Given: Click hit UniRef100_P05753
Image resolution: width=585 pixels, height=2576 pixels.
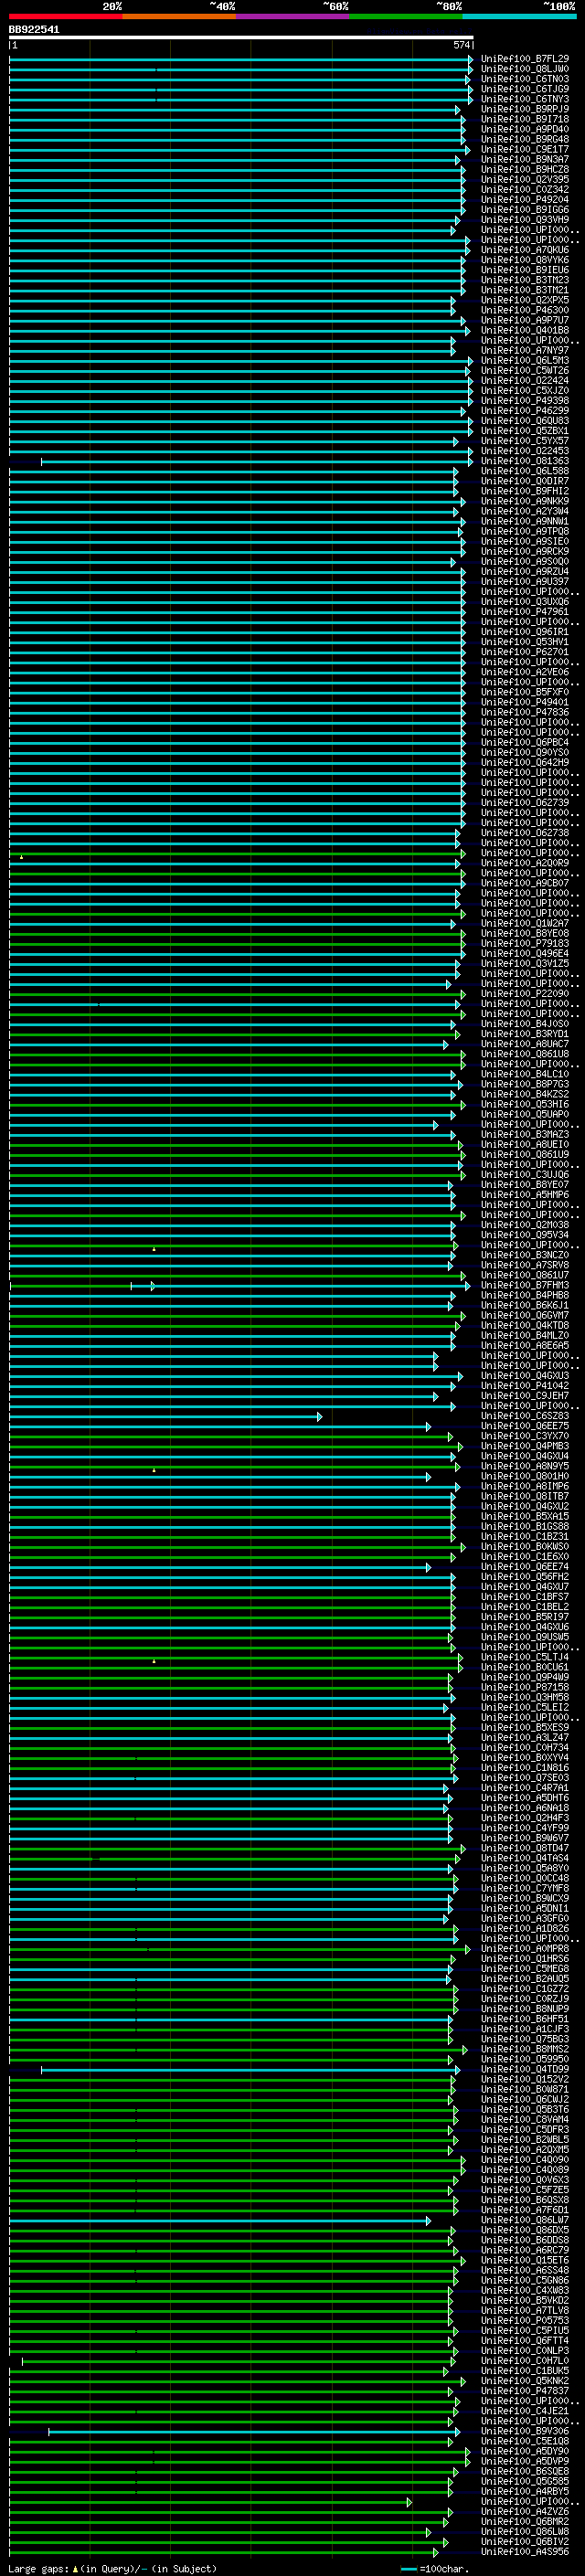Looking at the screenshot, I should [524, 2320].
